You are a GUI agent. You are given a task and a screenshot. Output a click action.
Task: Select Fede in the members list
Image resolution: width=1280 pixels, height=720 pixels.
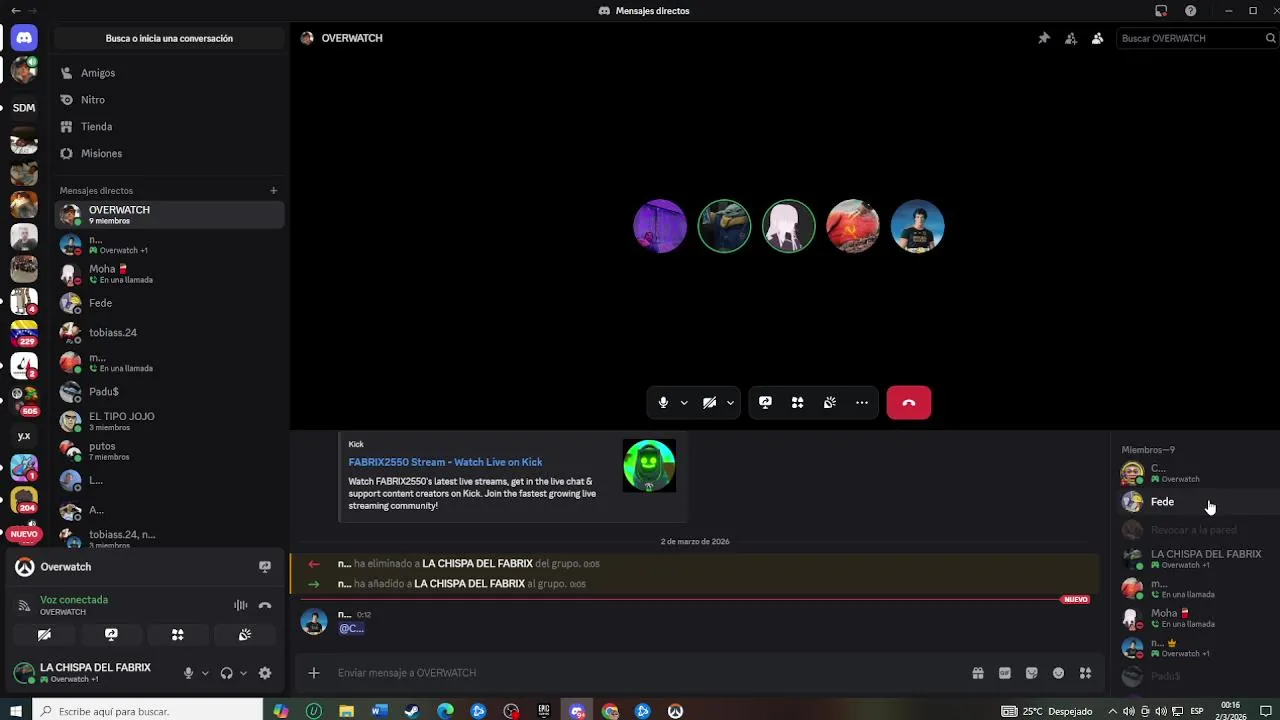(x=1196, y=502)
